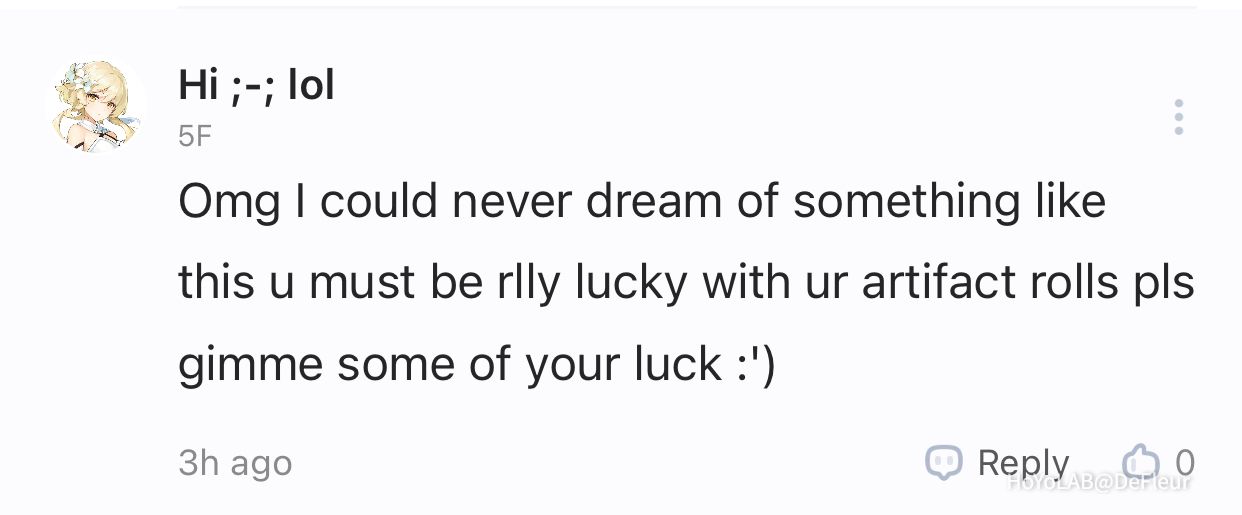This screenshot has width=1242, height=515.
Task: Click the HoYoLAB@DeFleur watermark
Action: [1100, 483]
